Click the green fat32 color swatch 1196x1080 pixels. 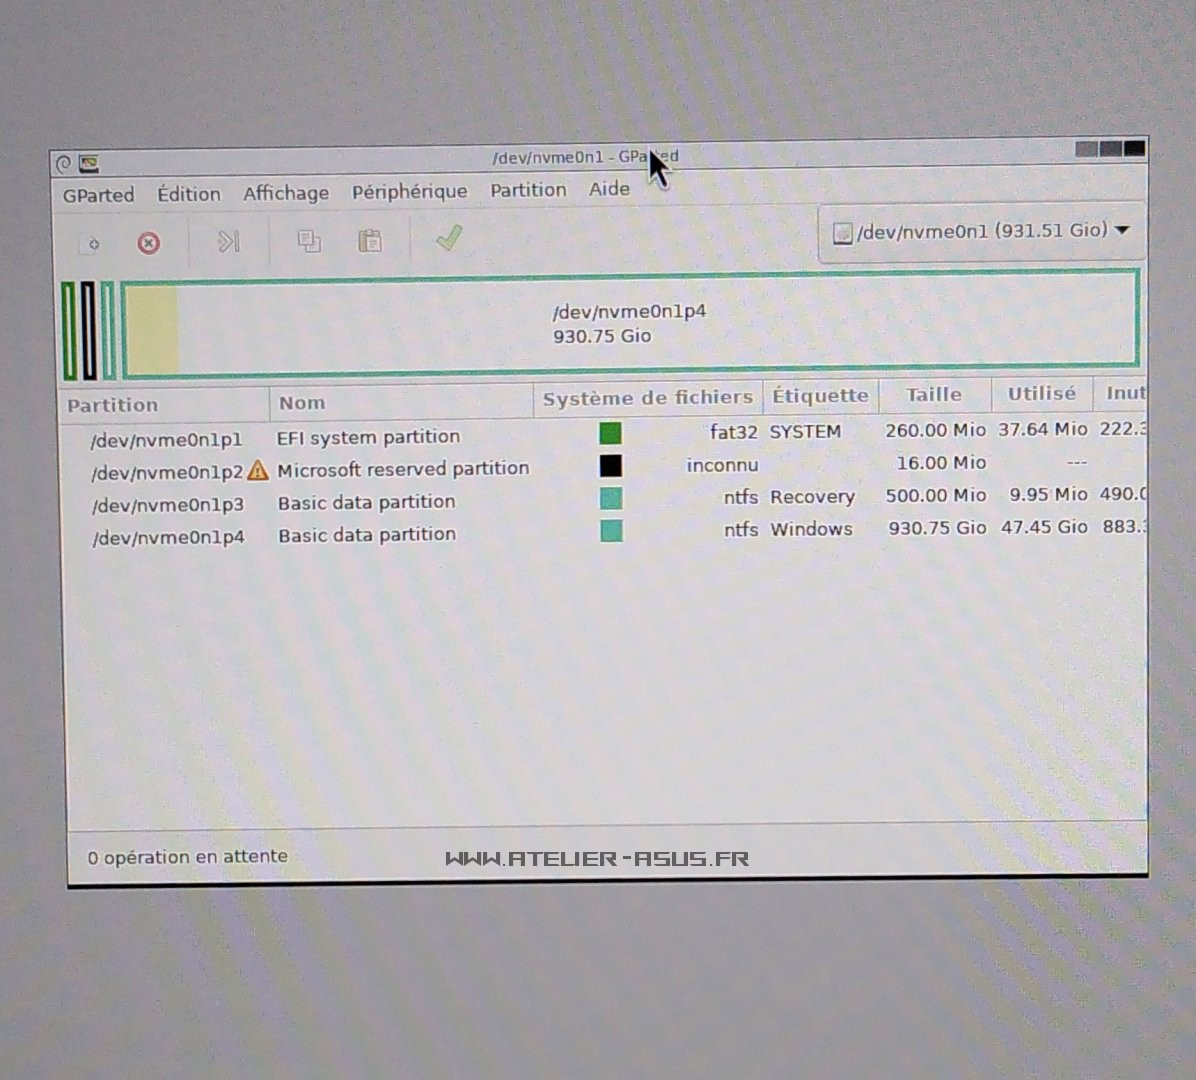point(610,433)
